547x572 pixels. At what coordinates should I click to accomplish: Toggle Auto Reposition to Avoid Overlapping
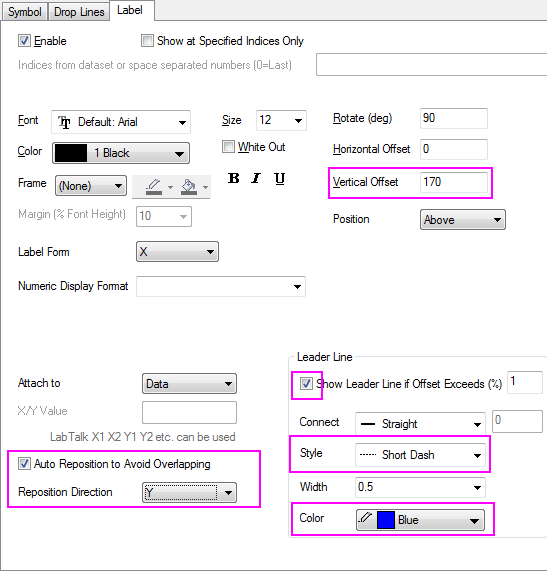pos(24,464)
